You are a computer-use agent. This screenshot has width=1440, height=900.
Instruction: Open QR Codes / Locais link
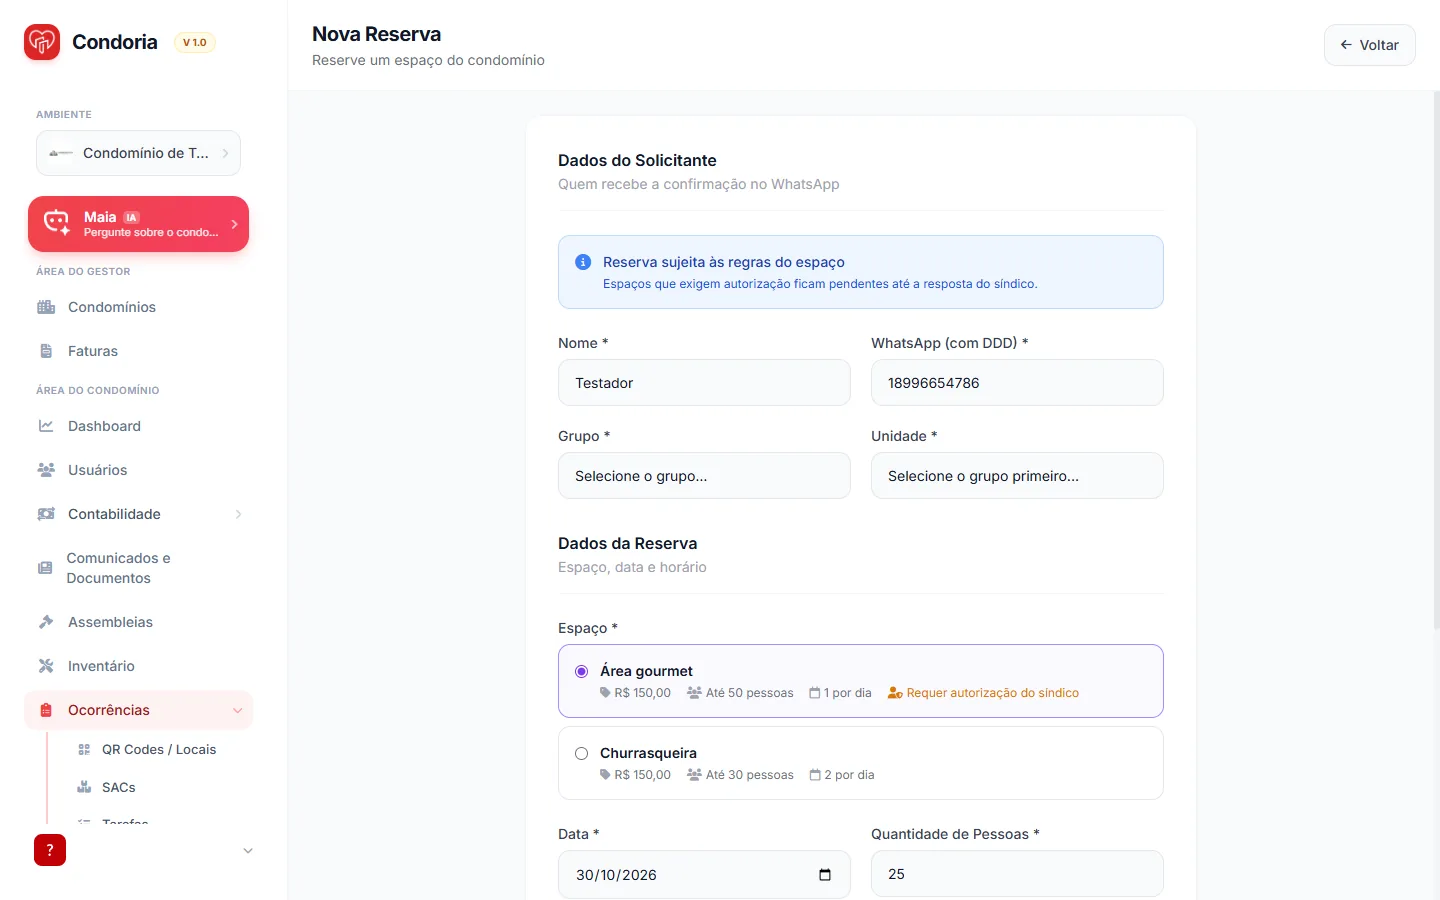159,749
